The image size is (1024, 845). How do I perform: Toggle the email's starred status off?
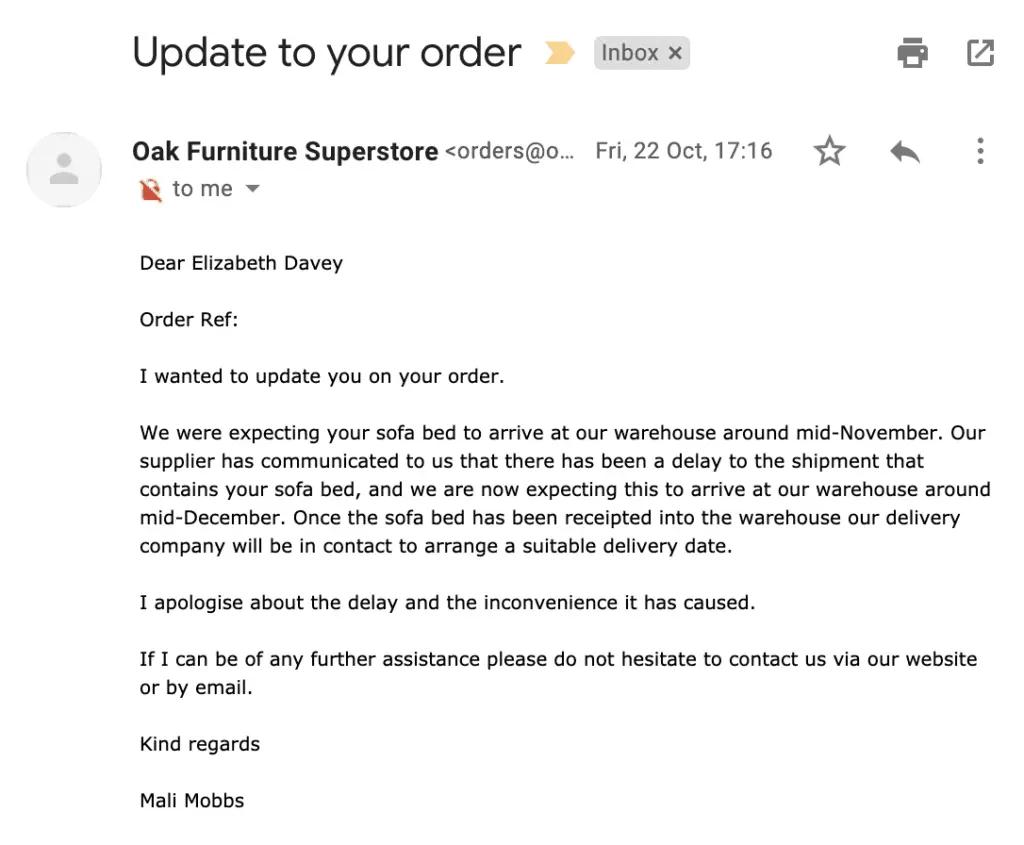(829, 150)
